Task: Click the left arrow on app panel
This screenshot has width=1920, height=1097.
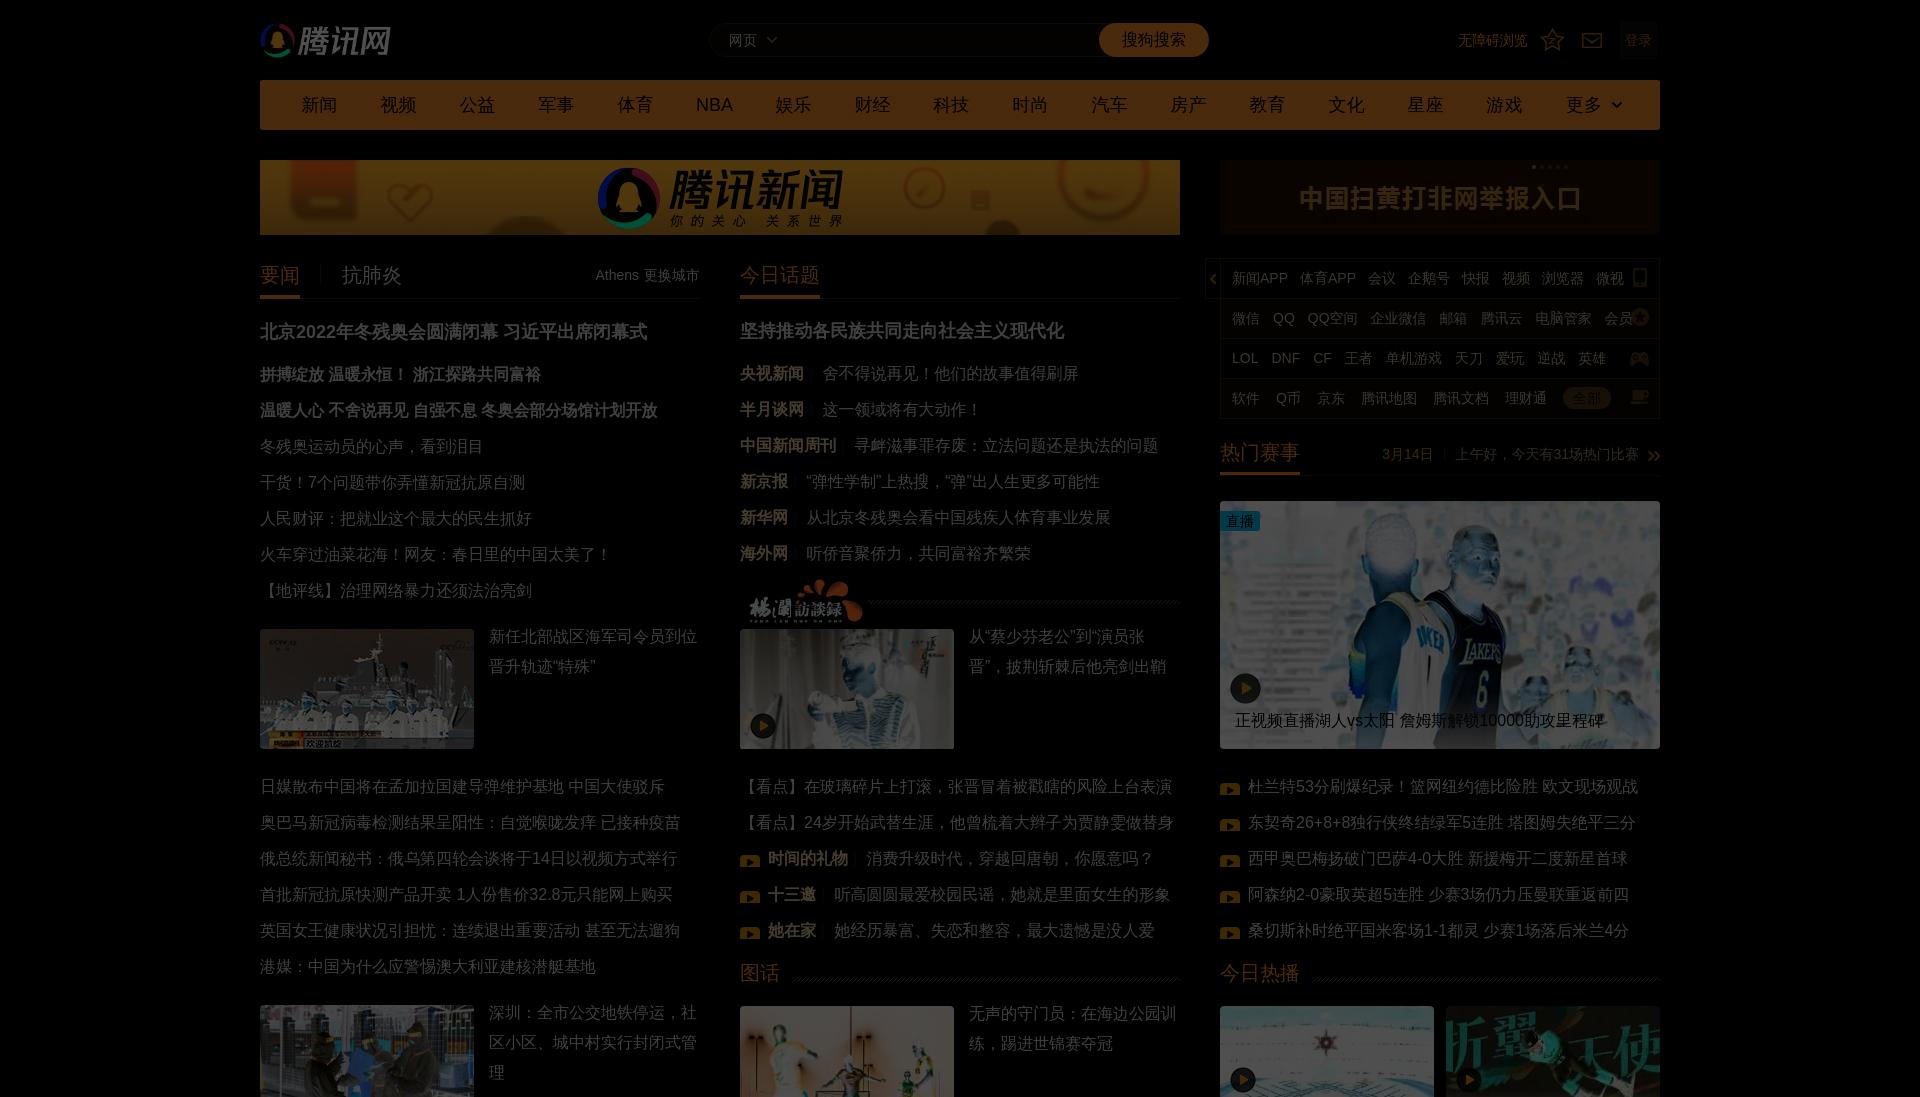Action: click(x=1213, y=279)
